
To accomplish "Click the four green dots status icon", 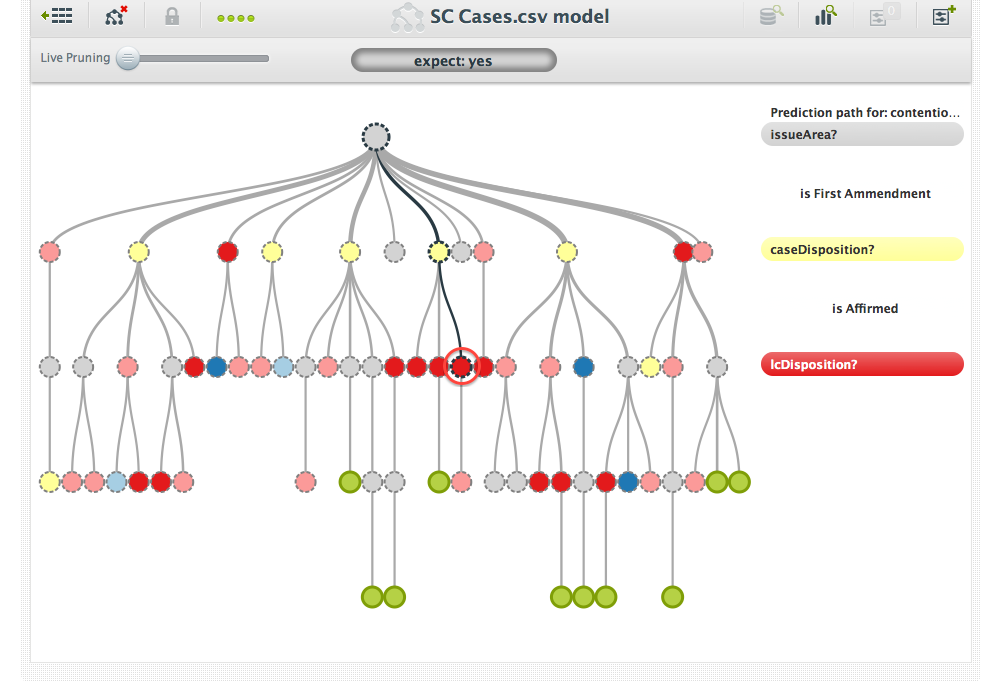I will click(236, 18).
